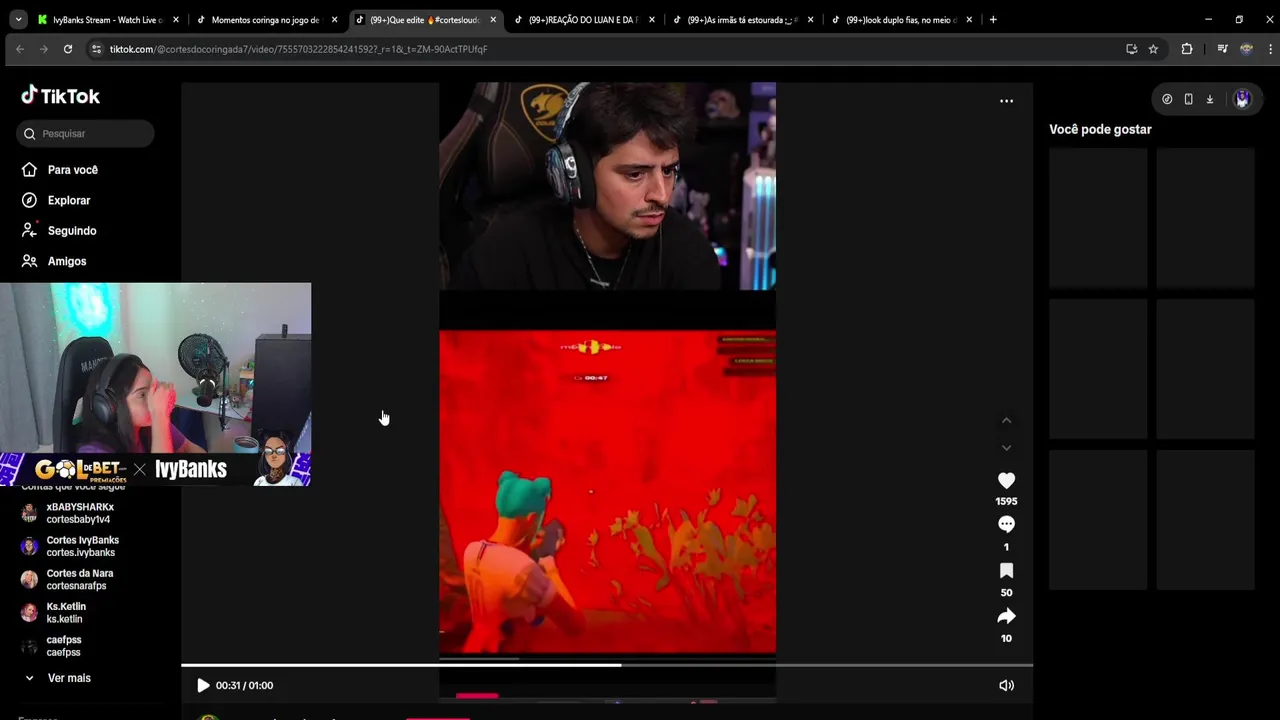This screenshot has width=1280, height=720.
Task: Click the install app icon in address bar
Action: [1131, 49]
